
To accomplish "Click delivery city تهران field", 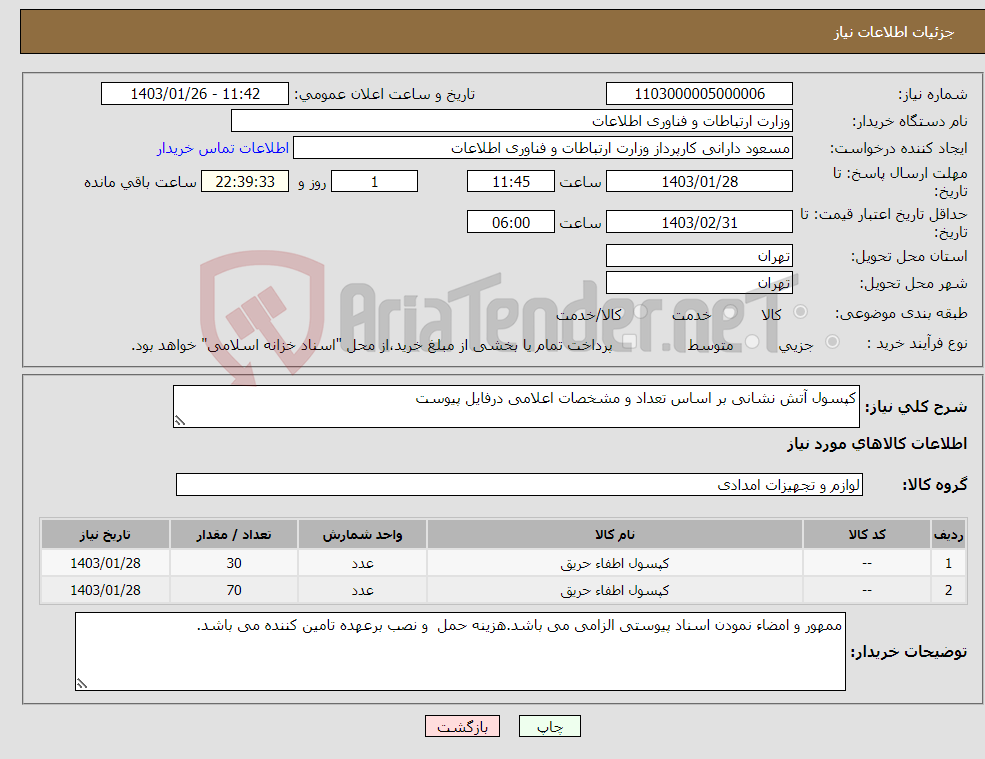I will (x=699, y=283).
